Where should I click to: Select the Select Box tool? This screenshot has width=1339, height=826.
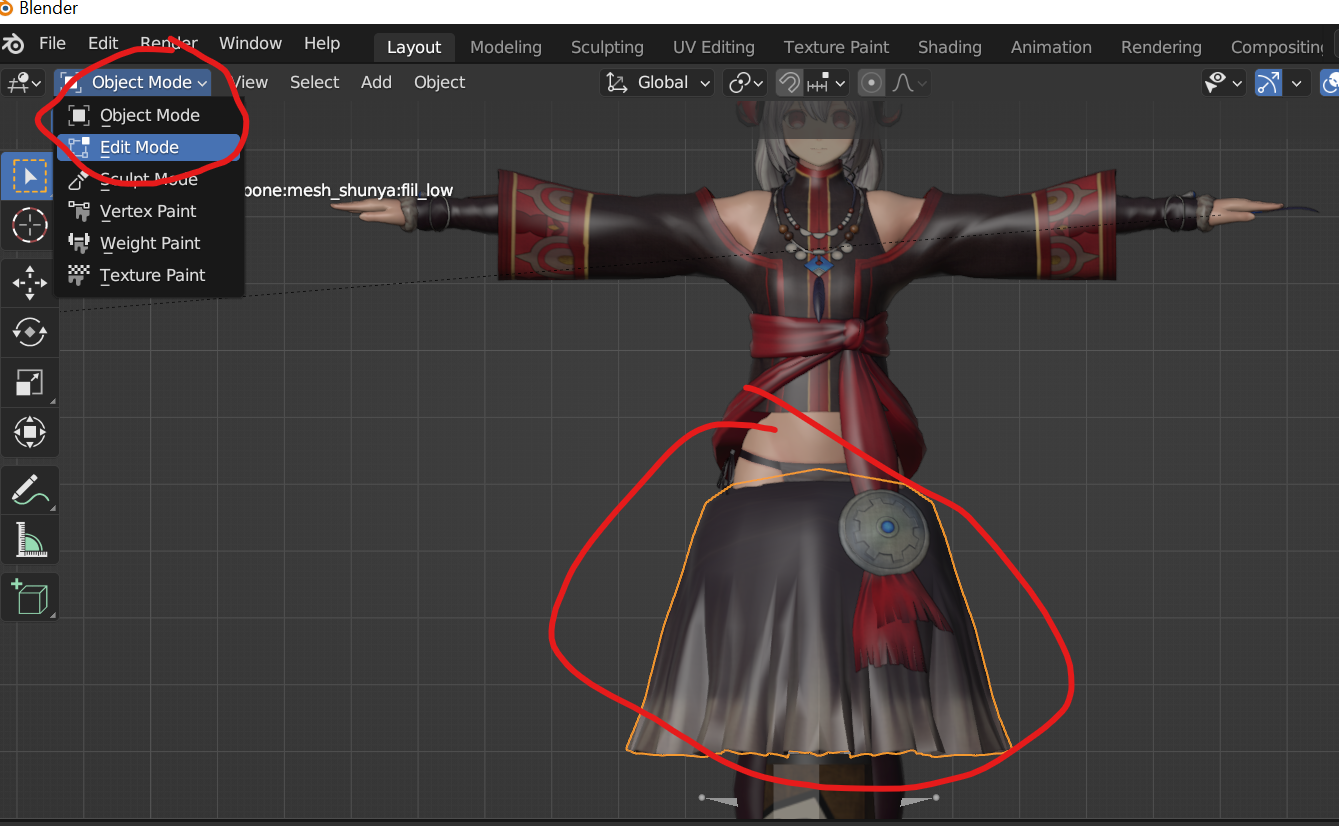point(30,177)
